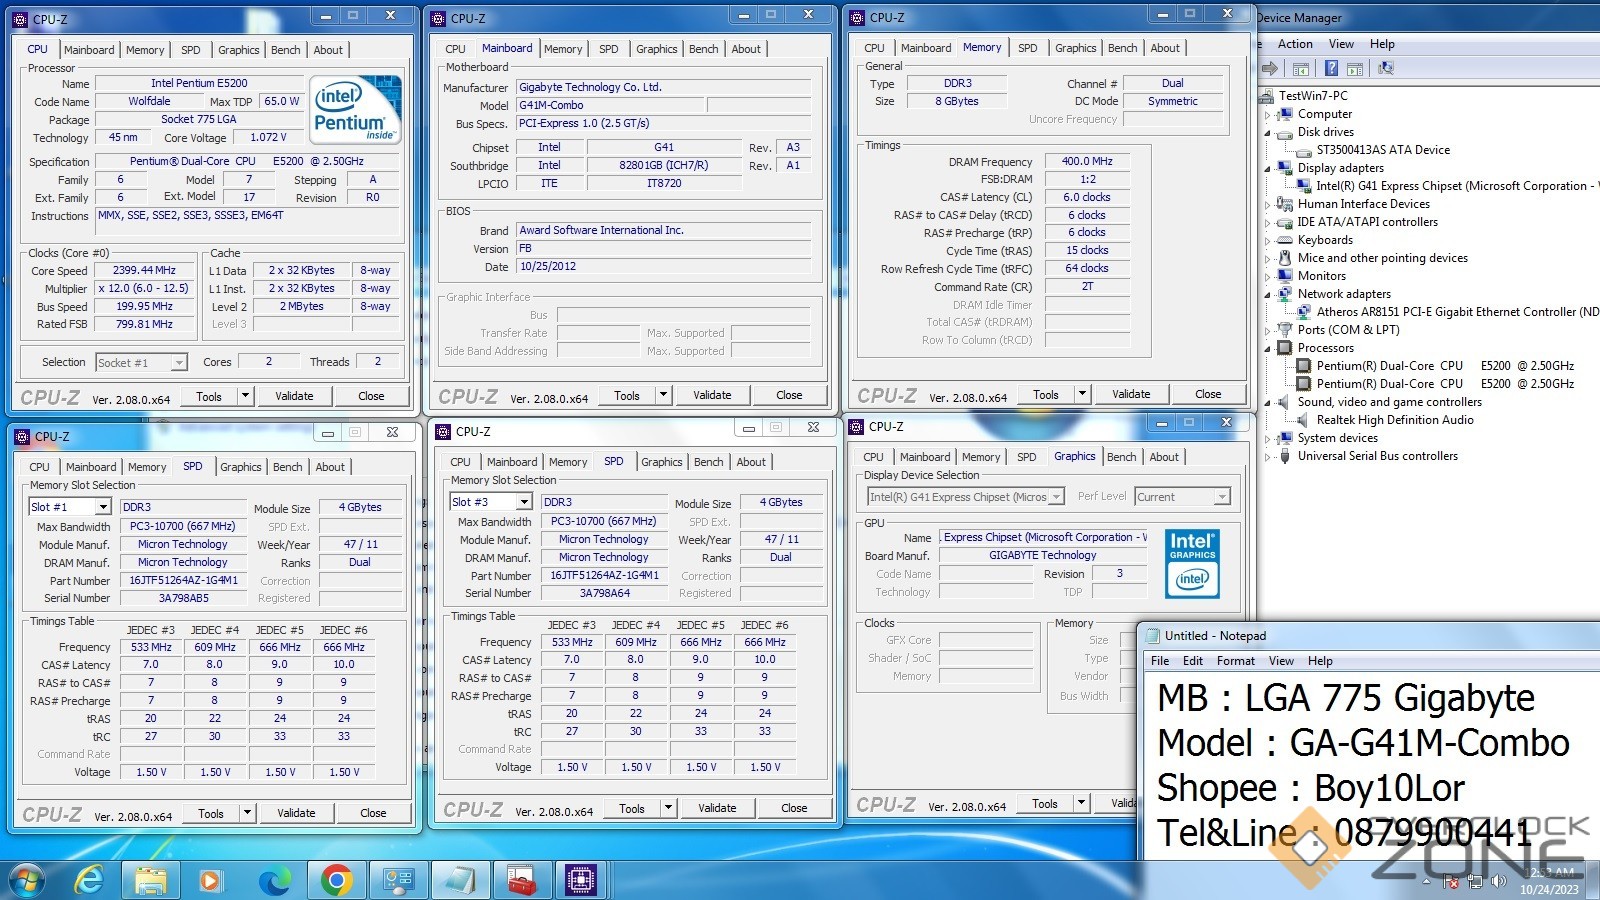Click the CPU-Z chip icon in taskbar
Image resolution: width=1600 pixels, height=900 pixels.
click(x=581, y=880)
